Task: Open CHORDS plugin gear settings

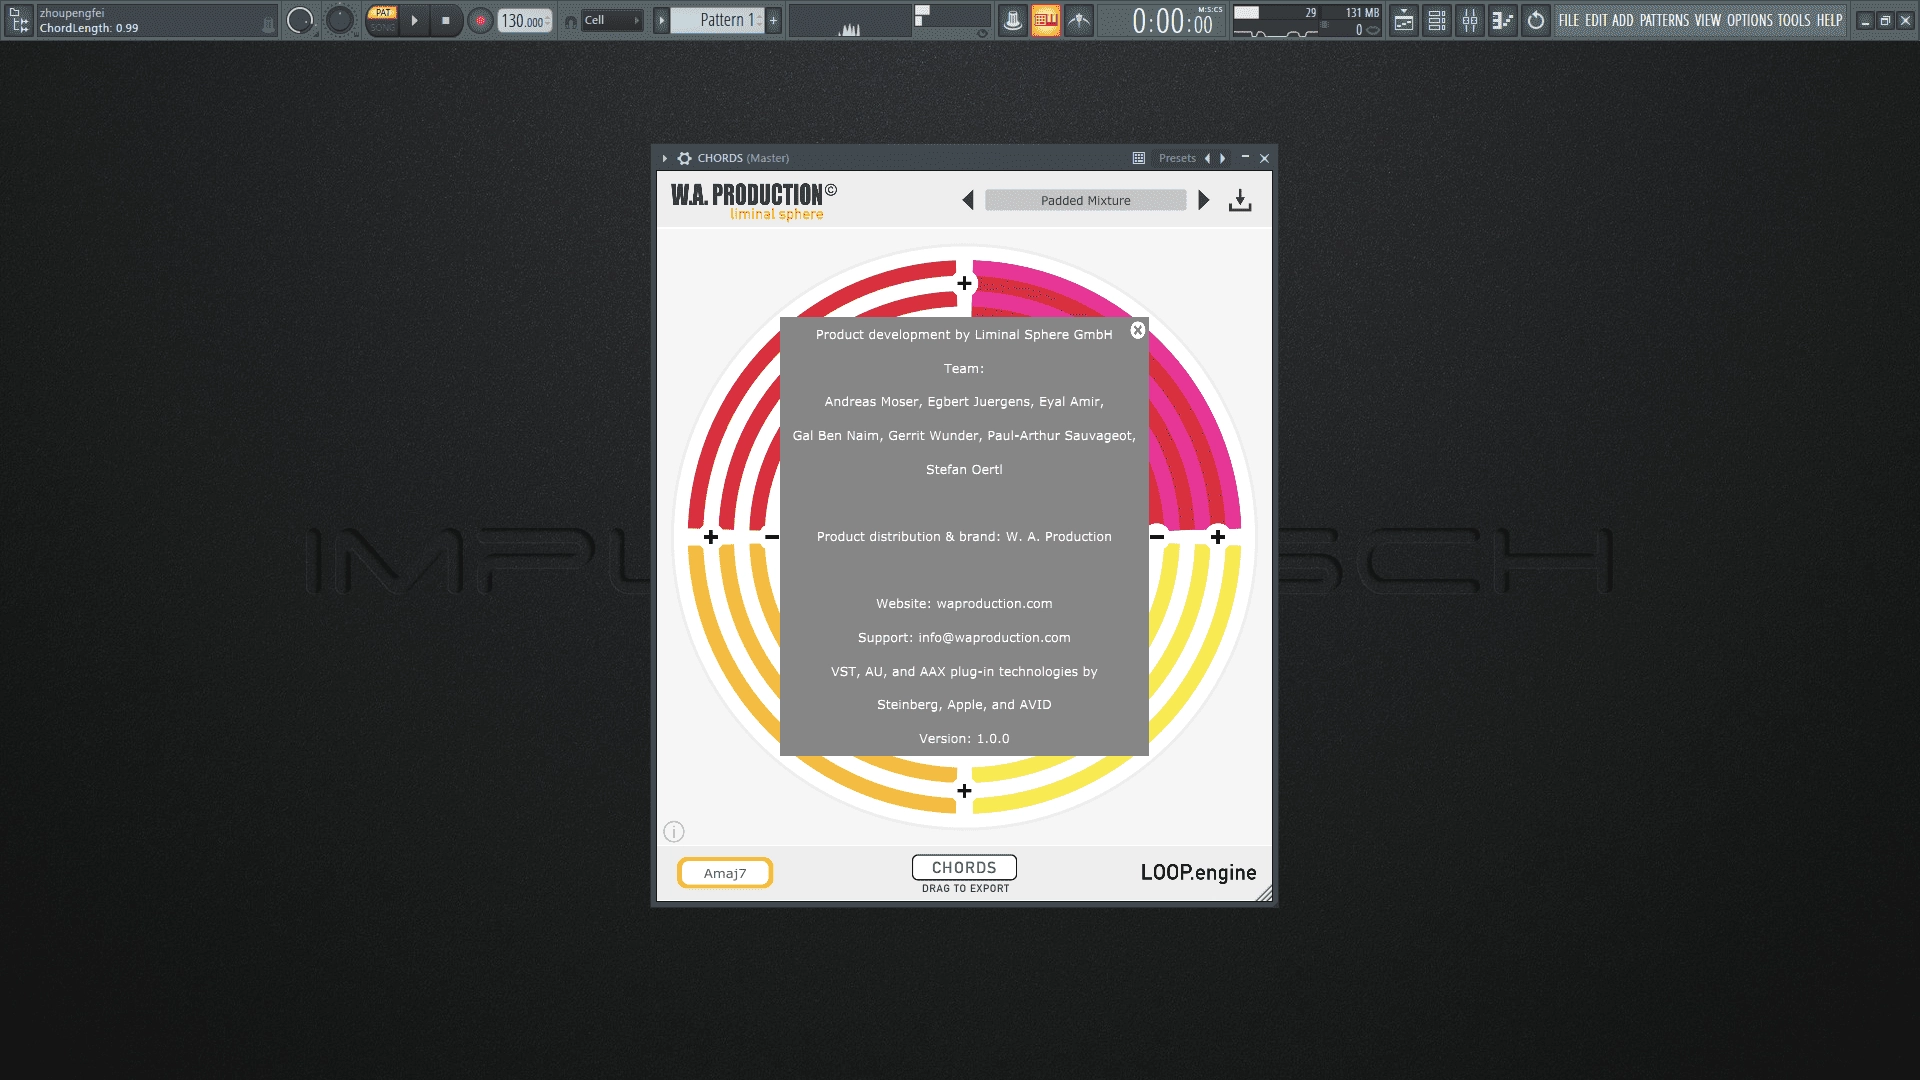Action: [x=684, y=158]
